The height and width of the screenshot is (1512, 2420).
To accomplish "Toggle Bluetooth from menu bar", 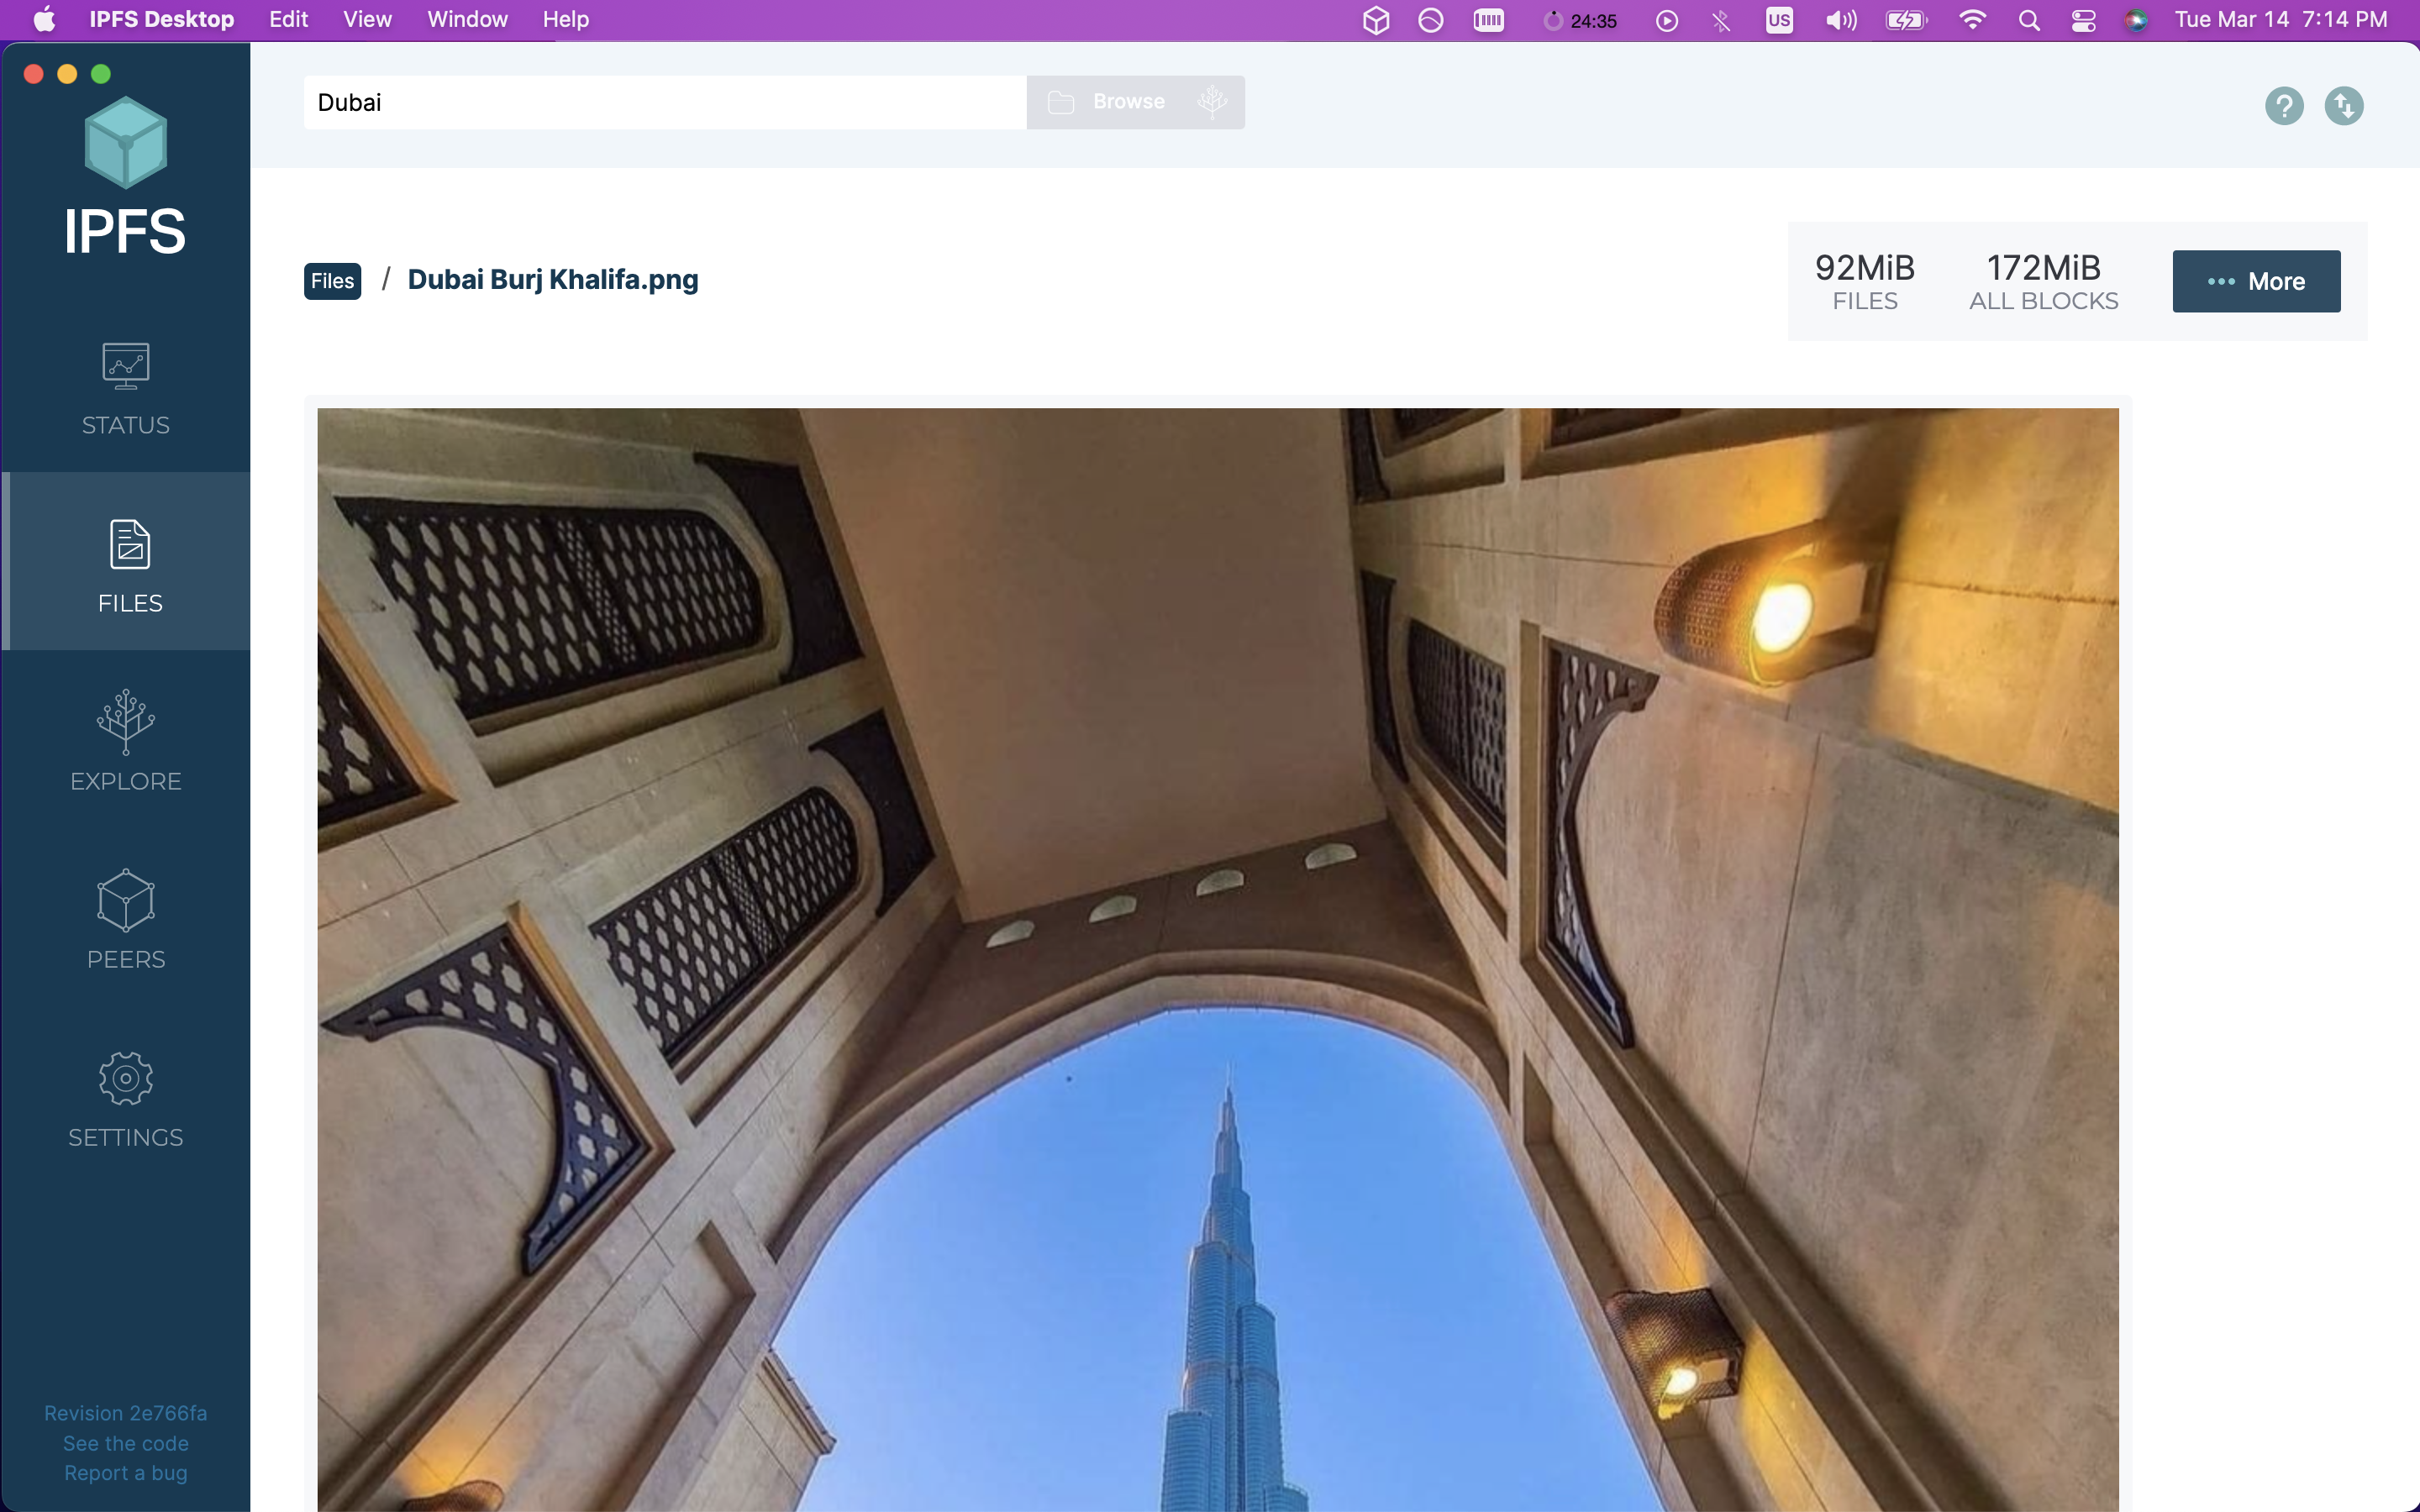I will pos(1721,20).
